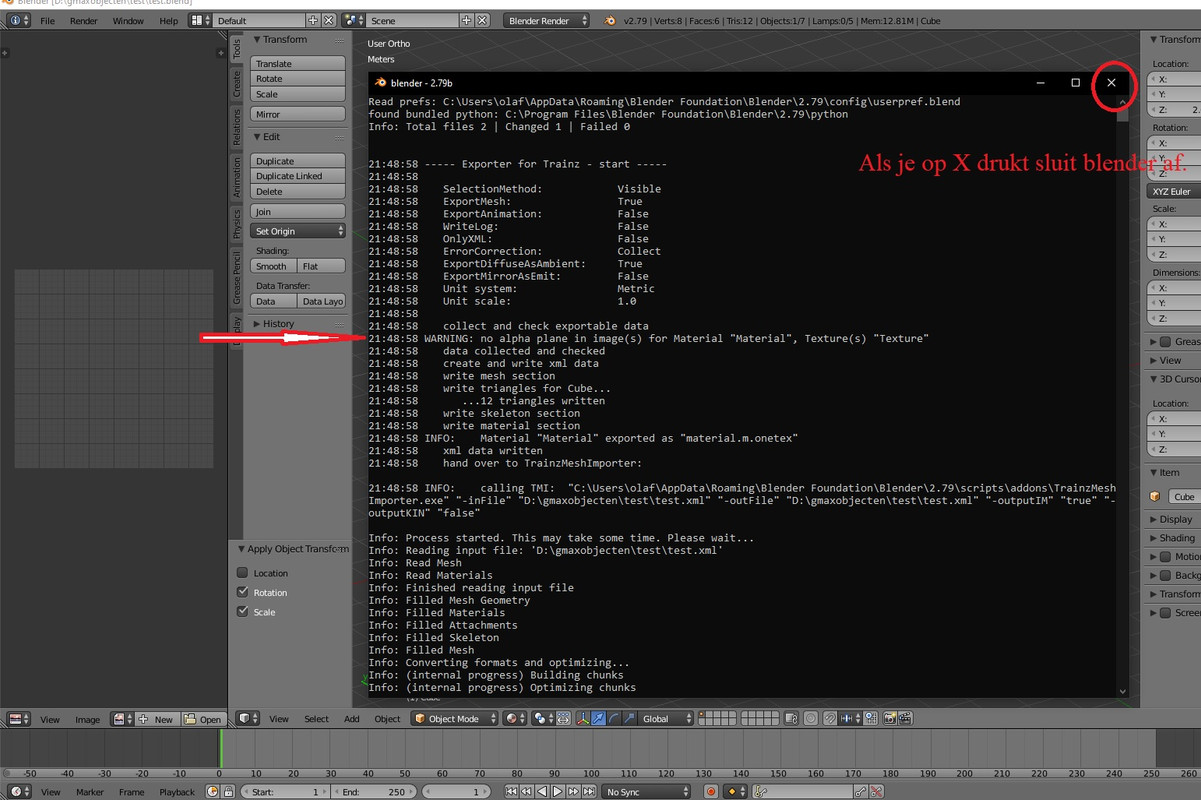The height and width of the screenshot is (800, 1201).
Task: Uncheck Scale in Apply Object Transform
Action: [x=242, y=611]
